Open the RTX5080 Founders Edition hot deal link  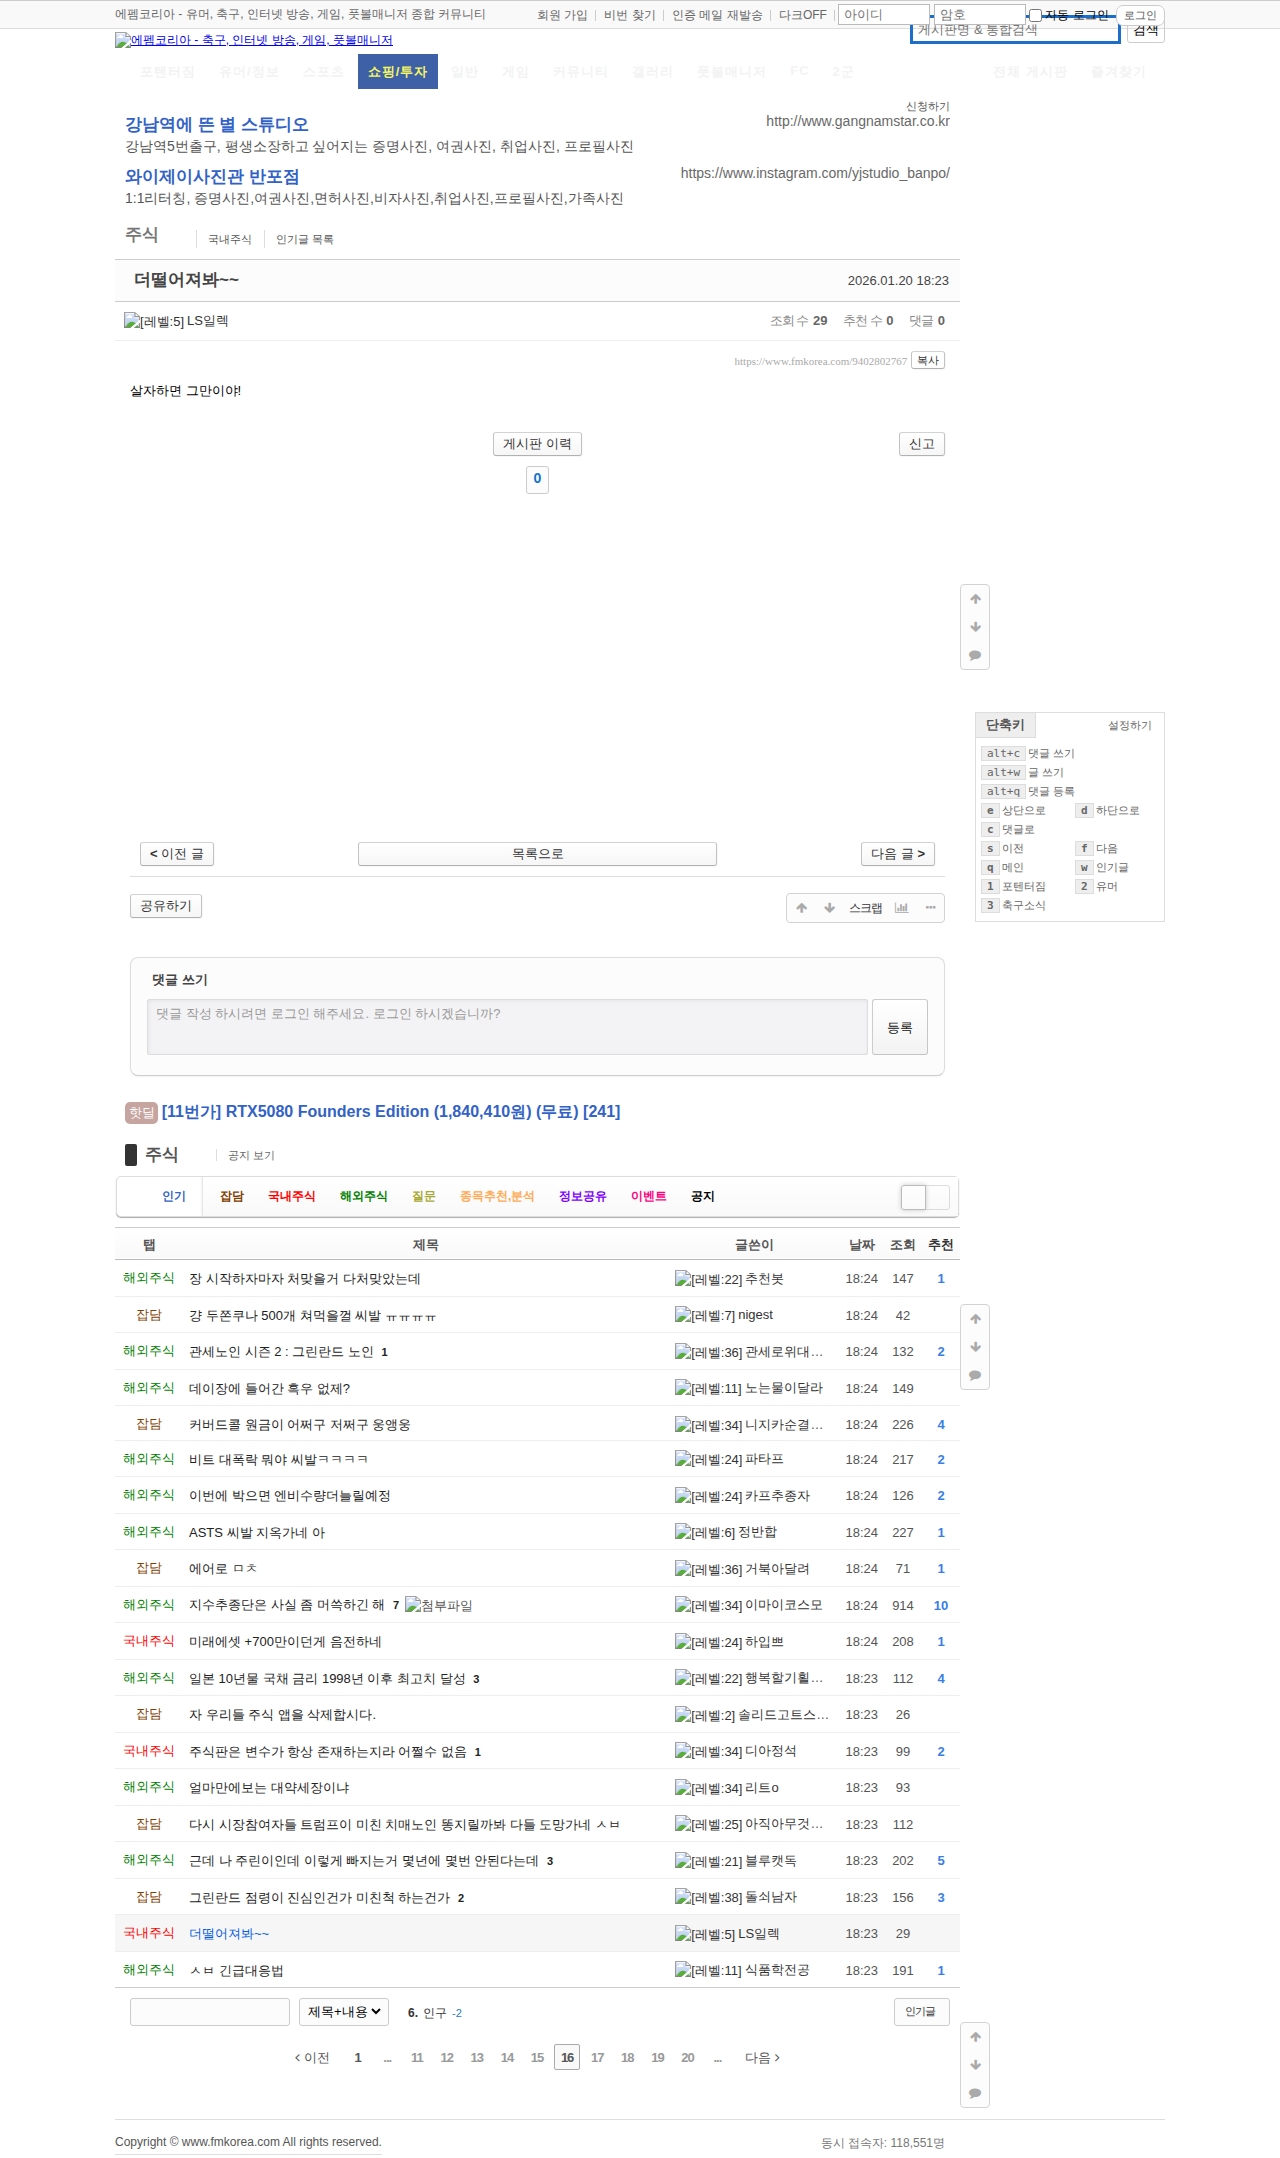[391, 1112]
